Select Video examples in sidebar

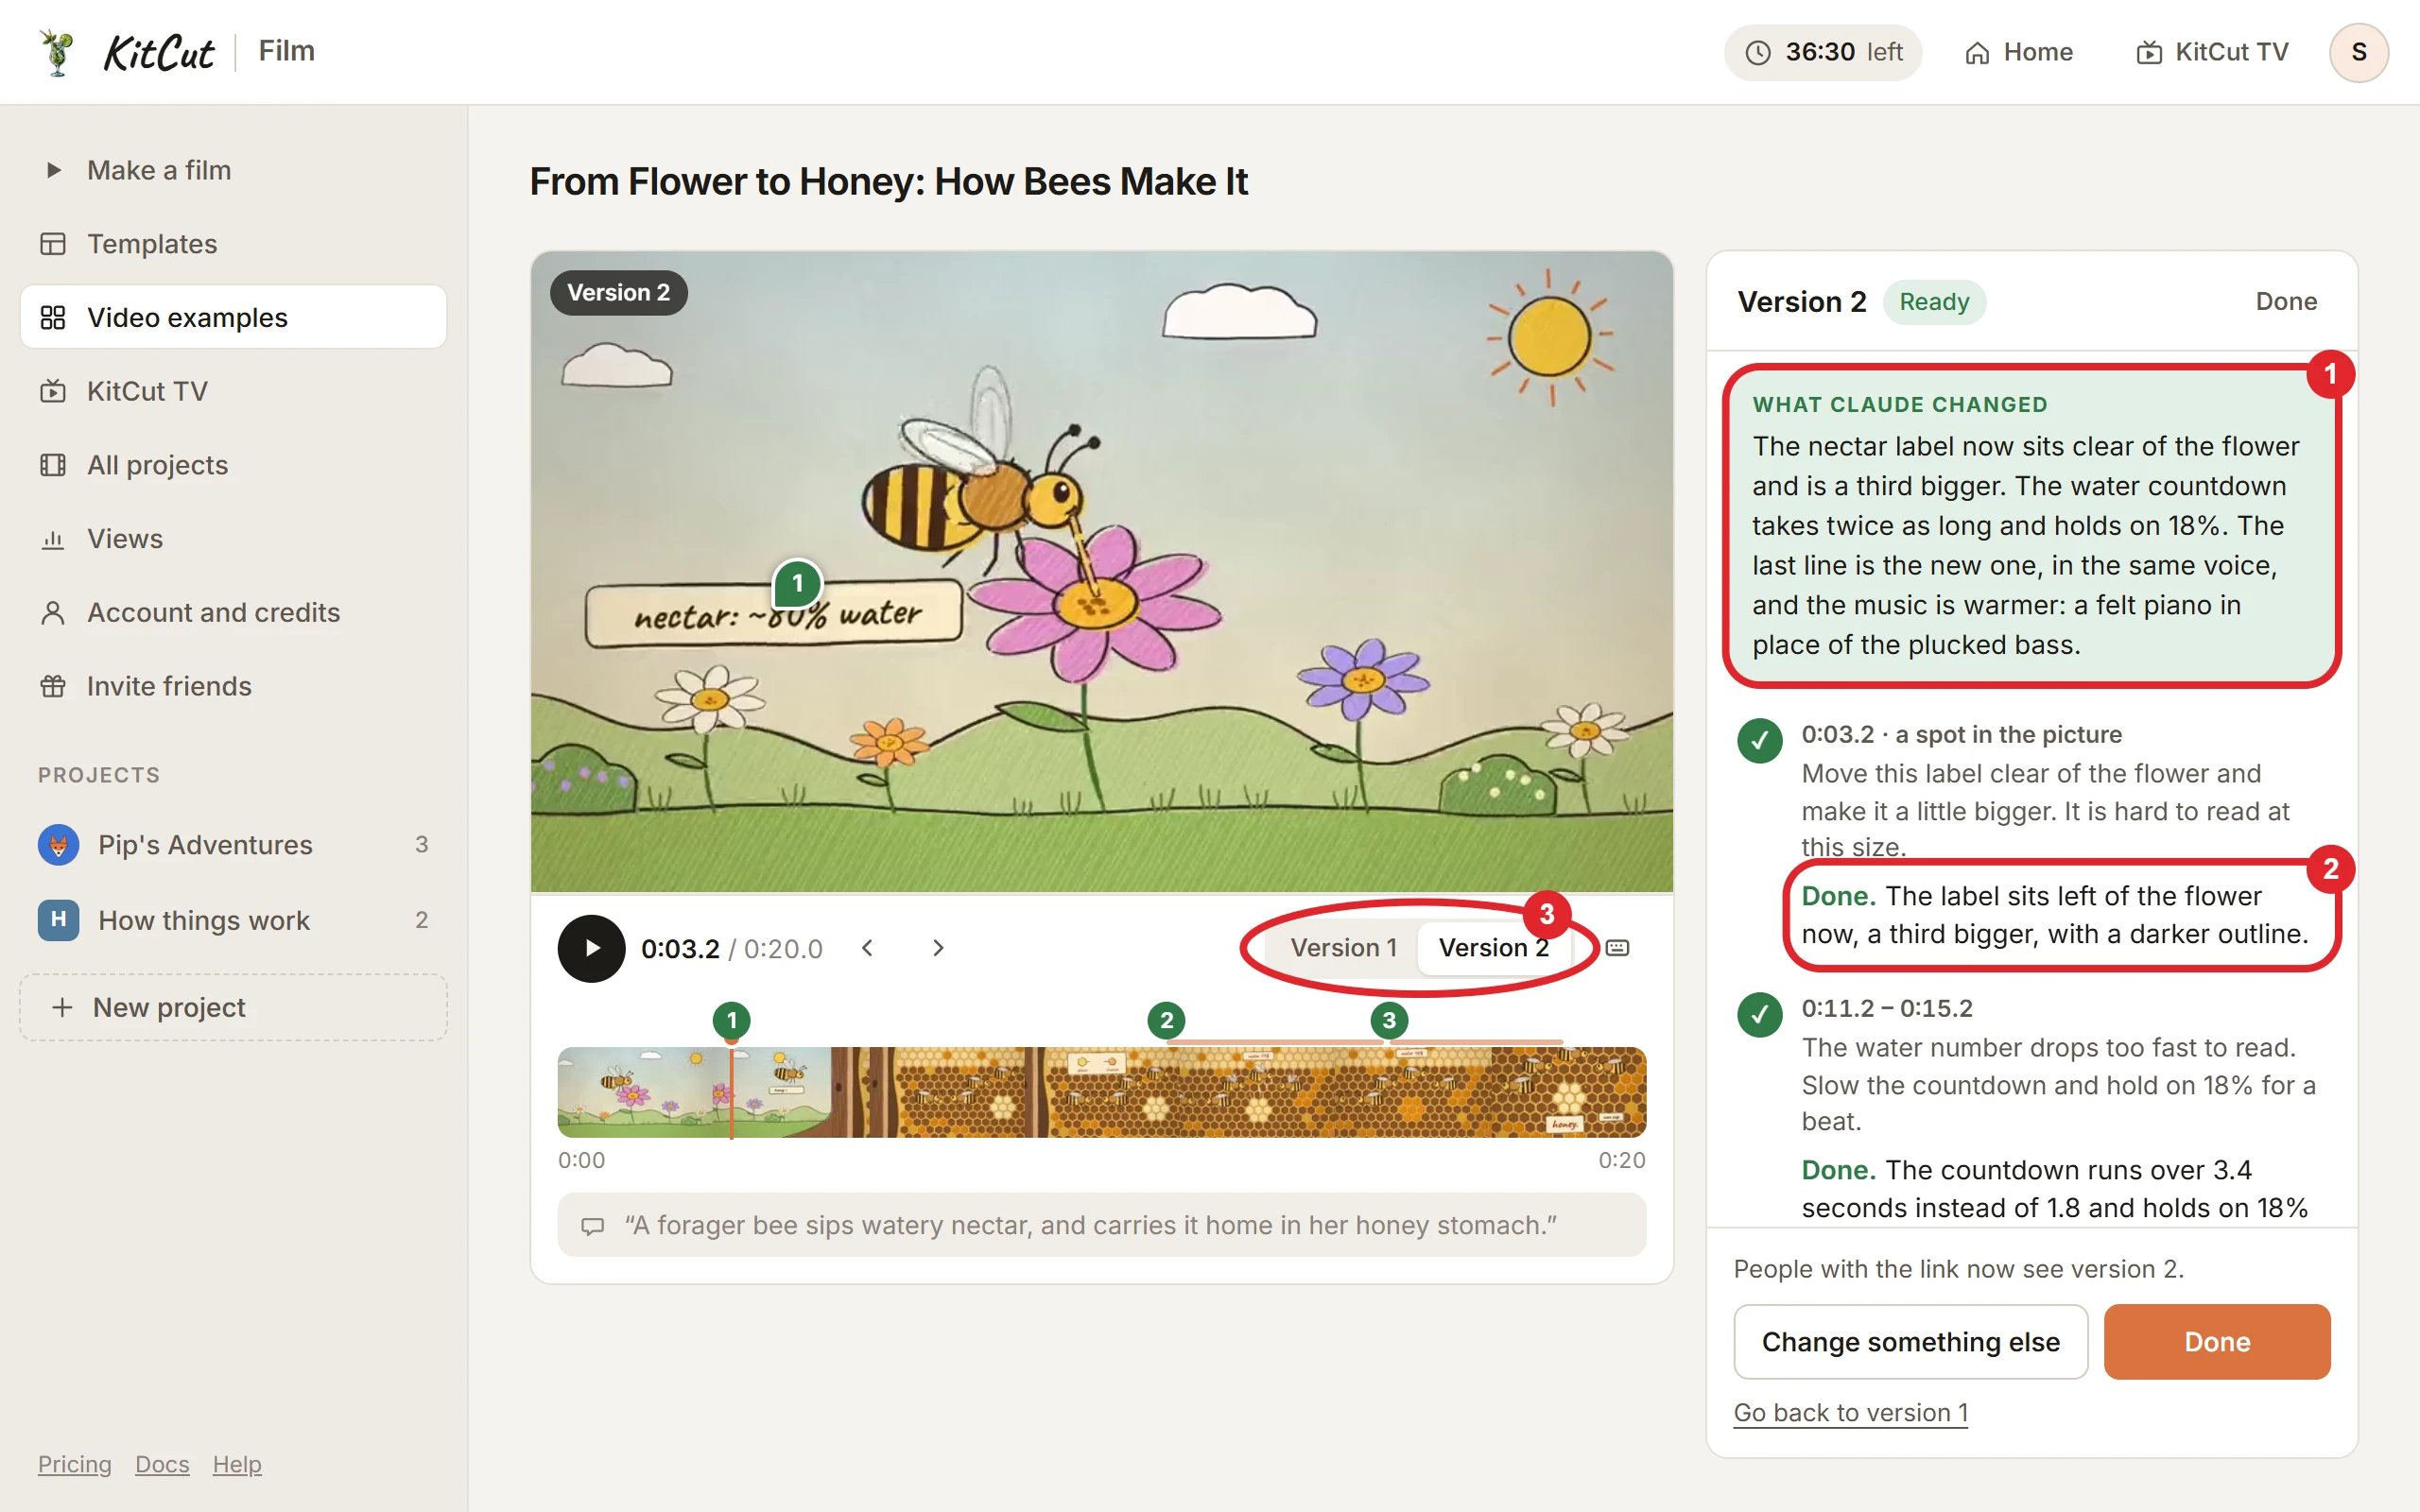(x=233, y=317)
